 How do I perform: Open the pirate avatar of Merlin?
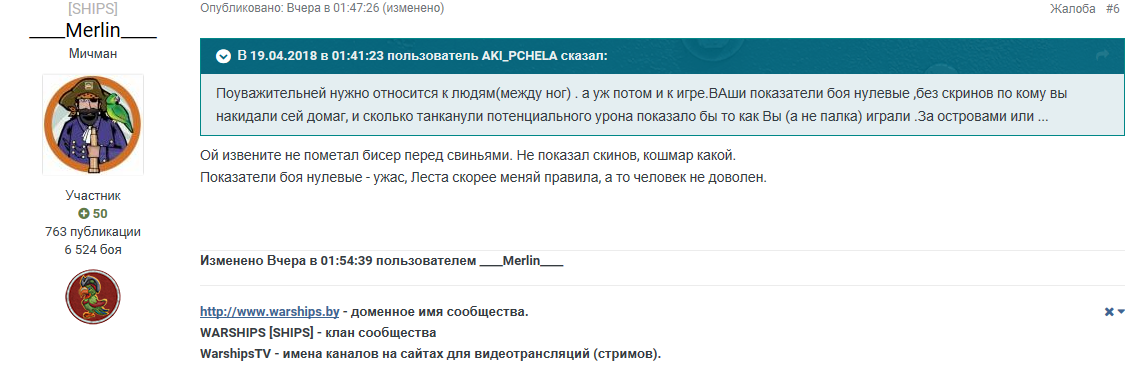click(x=93, y=125)
